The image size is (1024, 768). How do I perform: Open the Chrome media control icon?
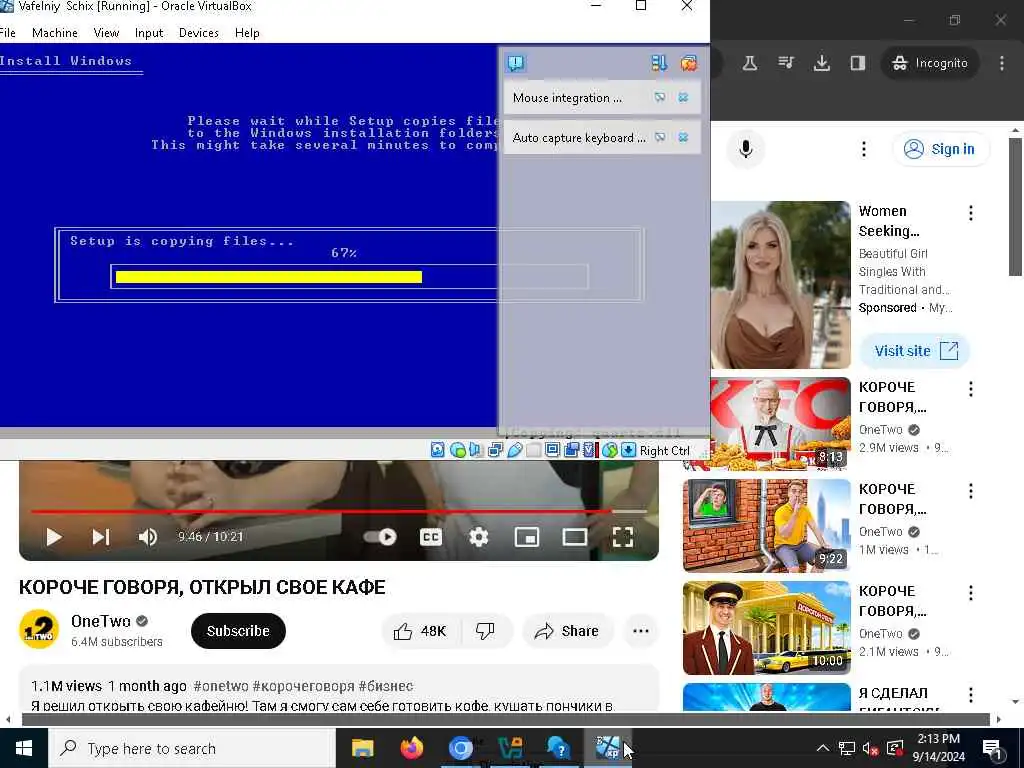[786, 63]
